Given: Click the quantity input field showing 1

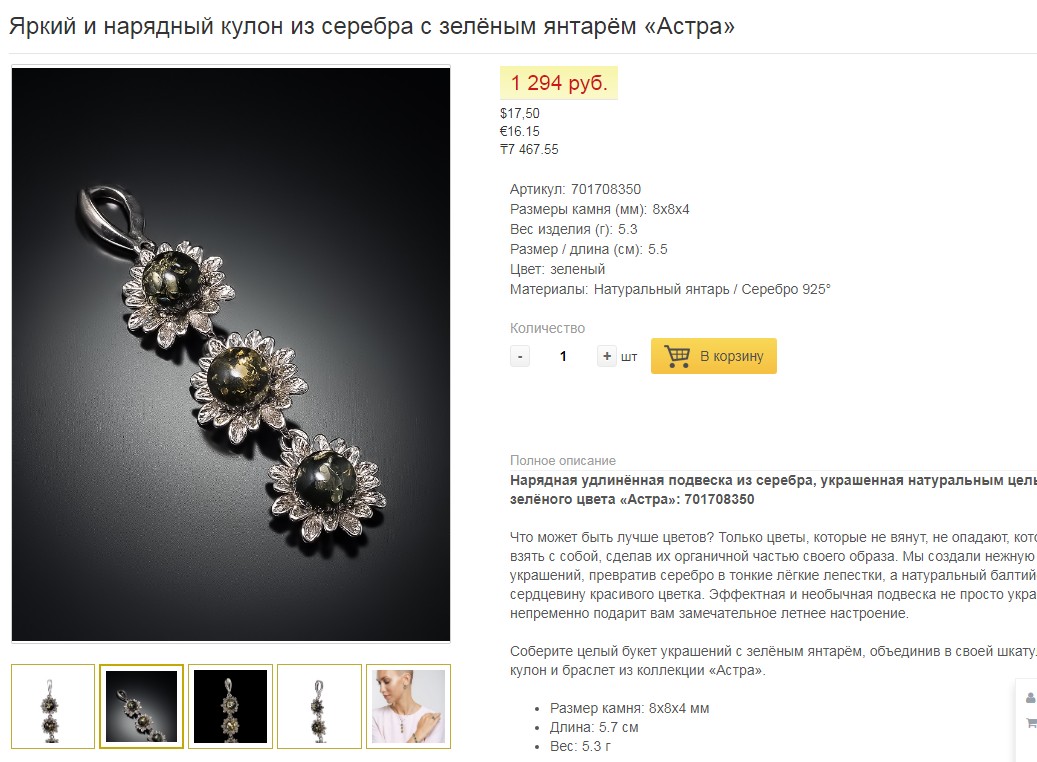Looking at the screenshot, I should 563,356.
